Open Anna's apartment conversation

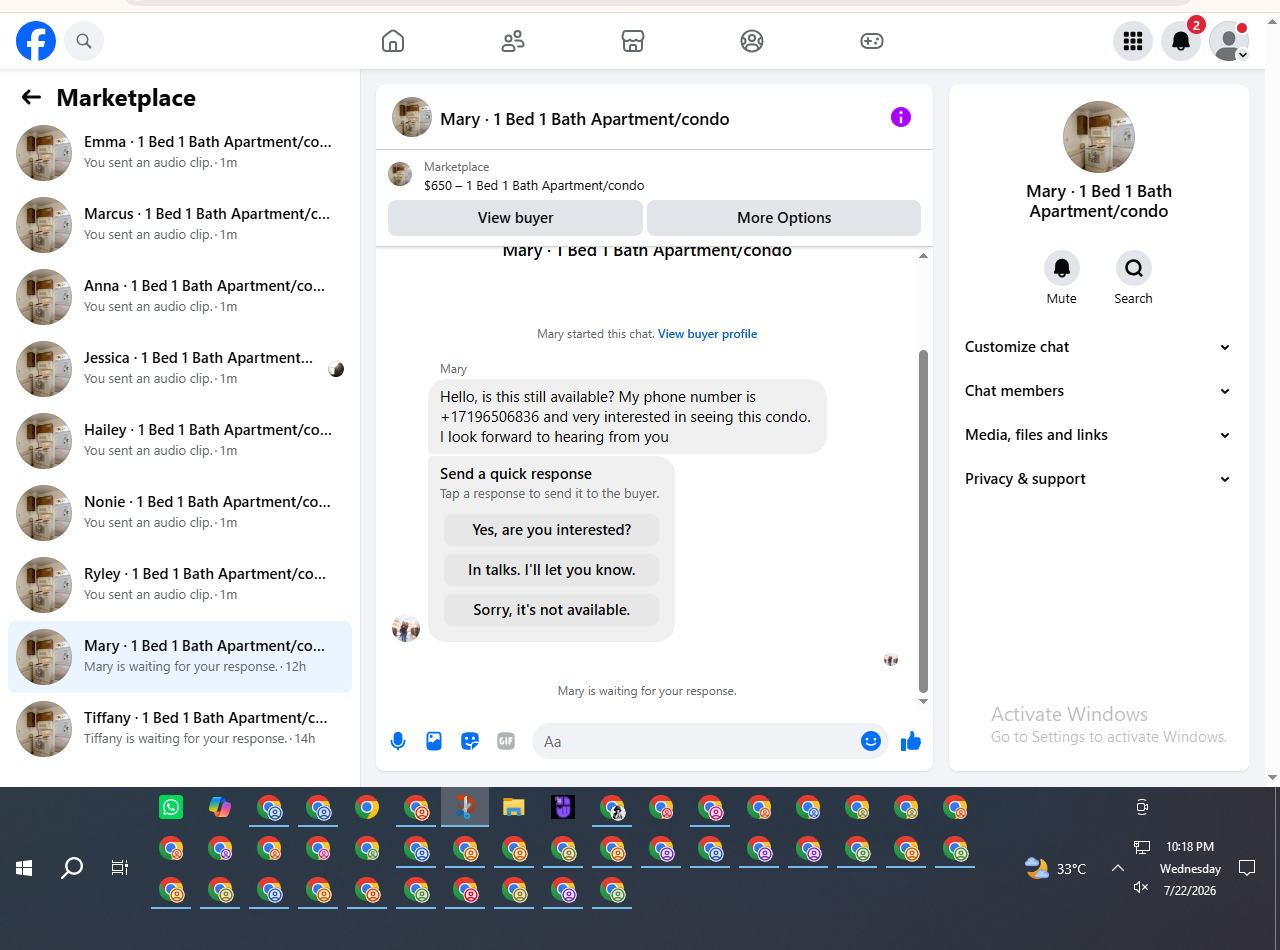[180, 297]
